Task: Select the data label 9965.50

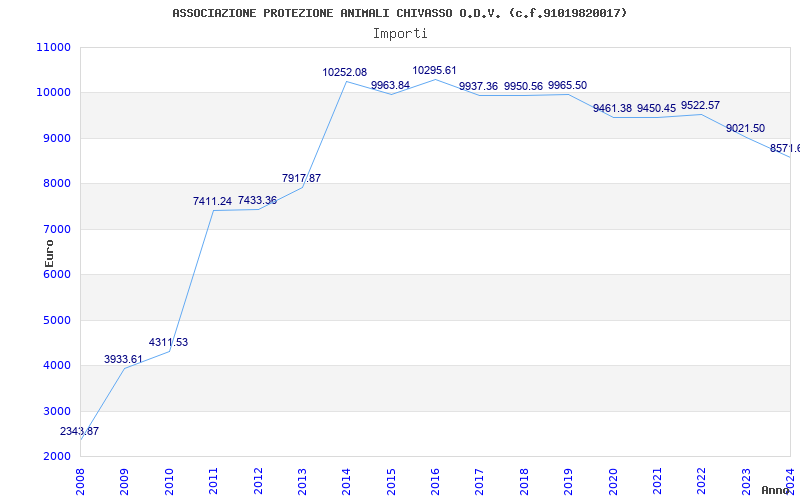Action: pos(567,86)
